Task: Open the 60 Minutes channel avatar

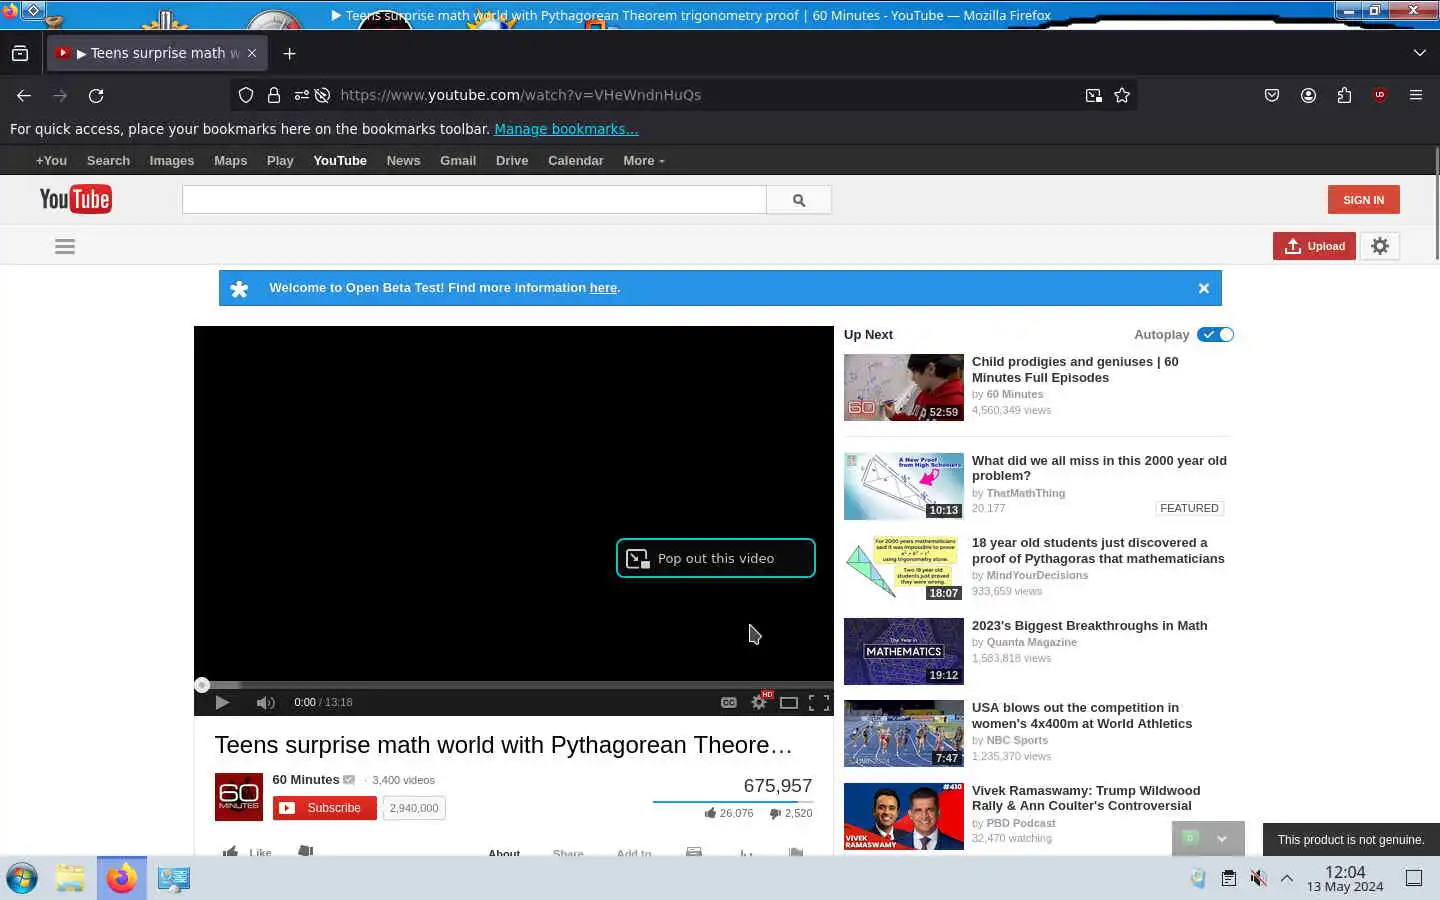Action: 239,797
